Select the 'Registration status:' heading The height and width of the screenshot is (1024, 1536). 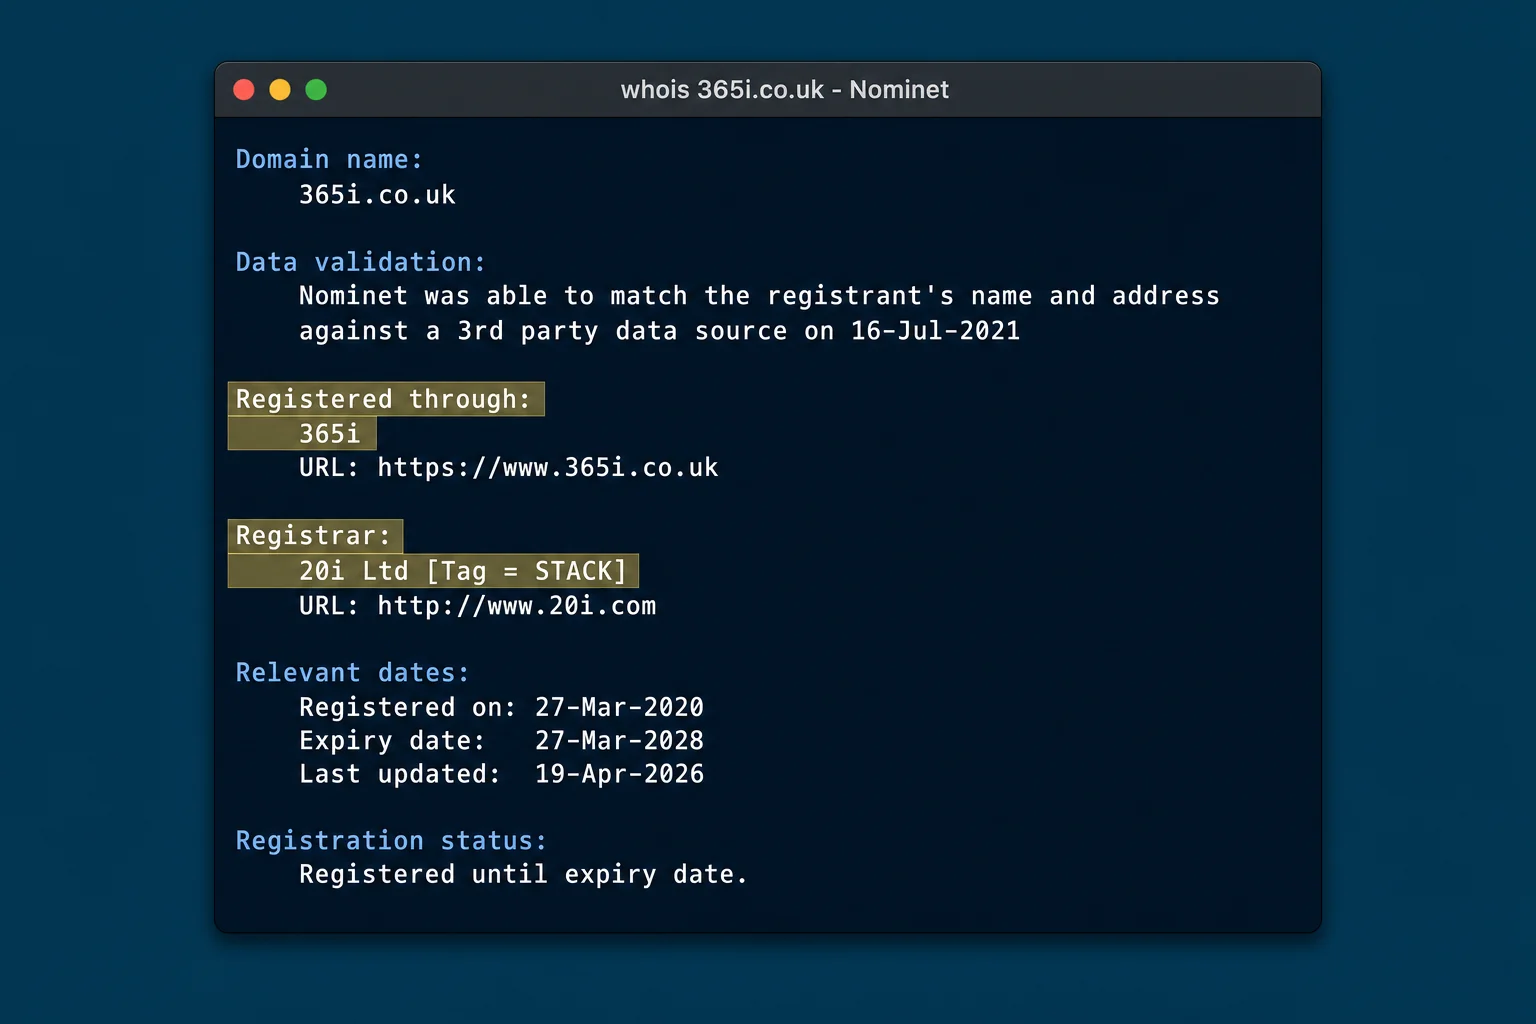point(391,841)
